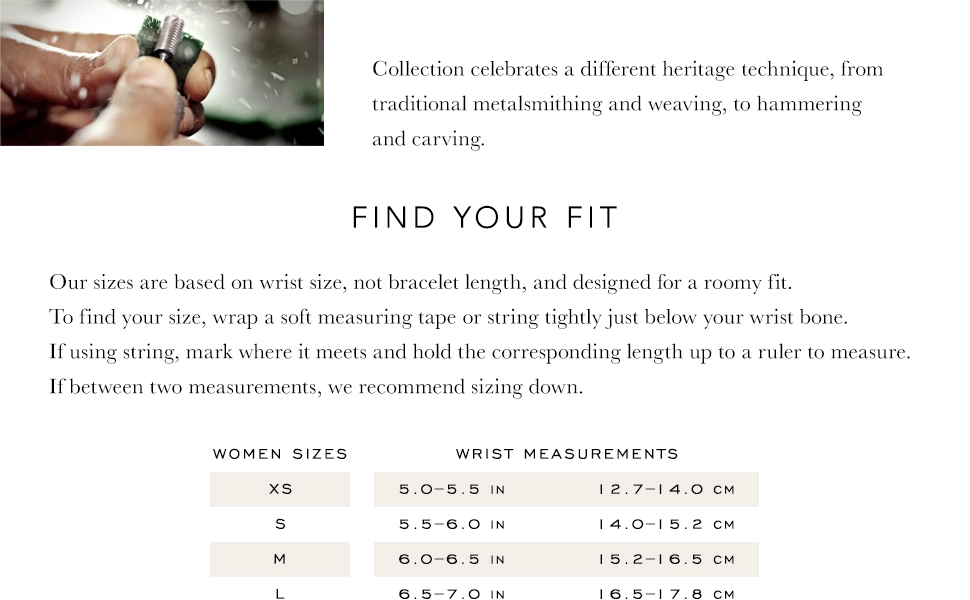This screenshot has width=970, height=600.
Task: Click the line about holding string to a ruler
Action: click(x=480, y=352)
